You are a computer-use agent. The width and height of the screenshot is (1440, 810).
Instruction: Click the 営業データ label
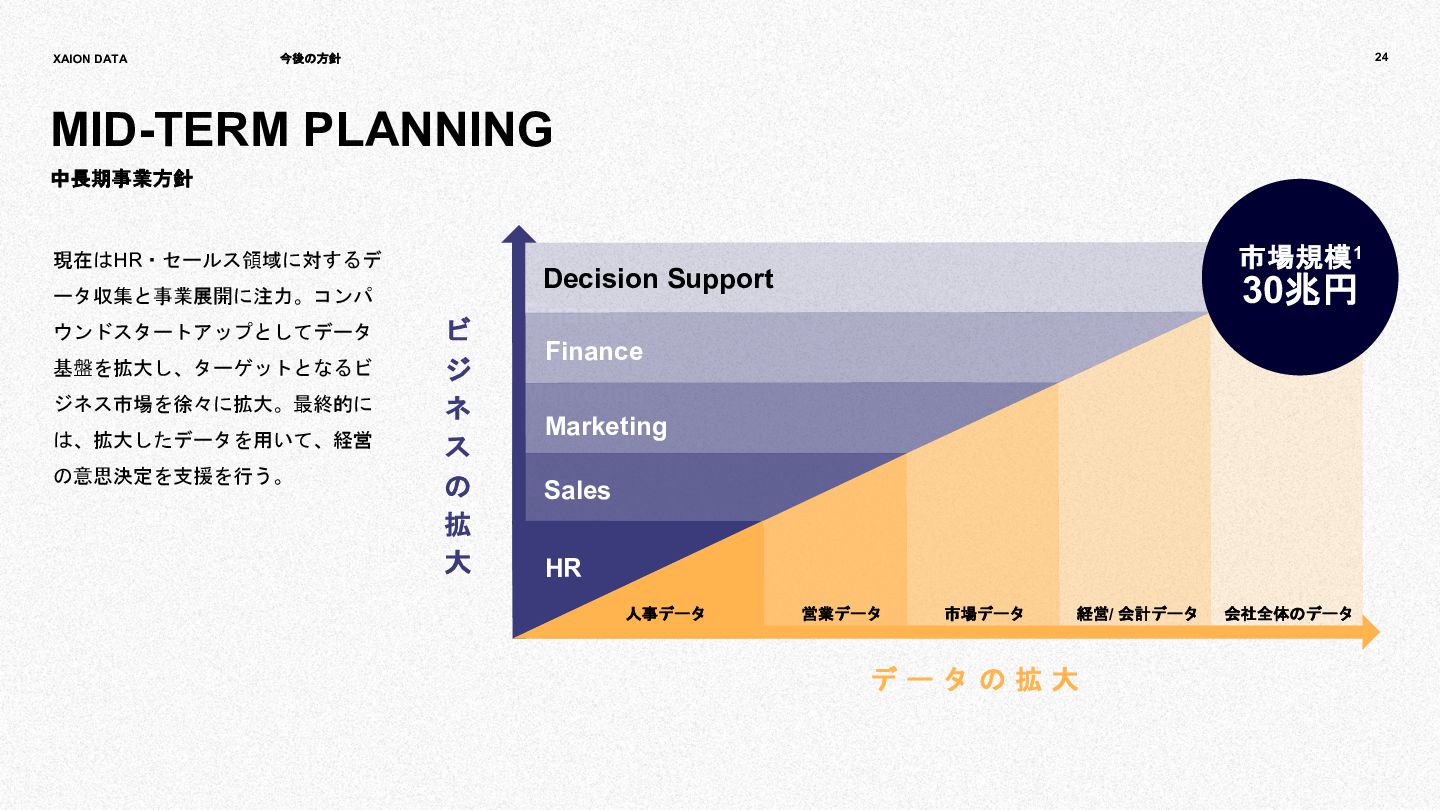841,613
